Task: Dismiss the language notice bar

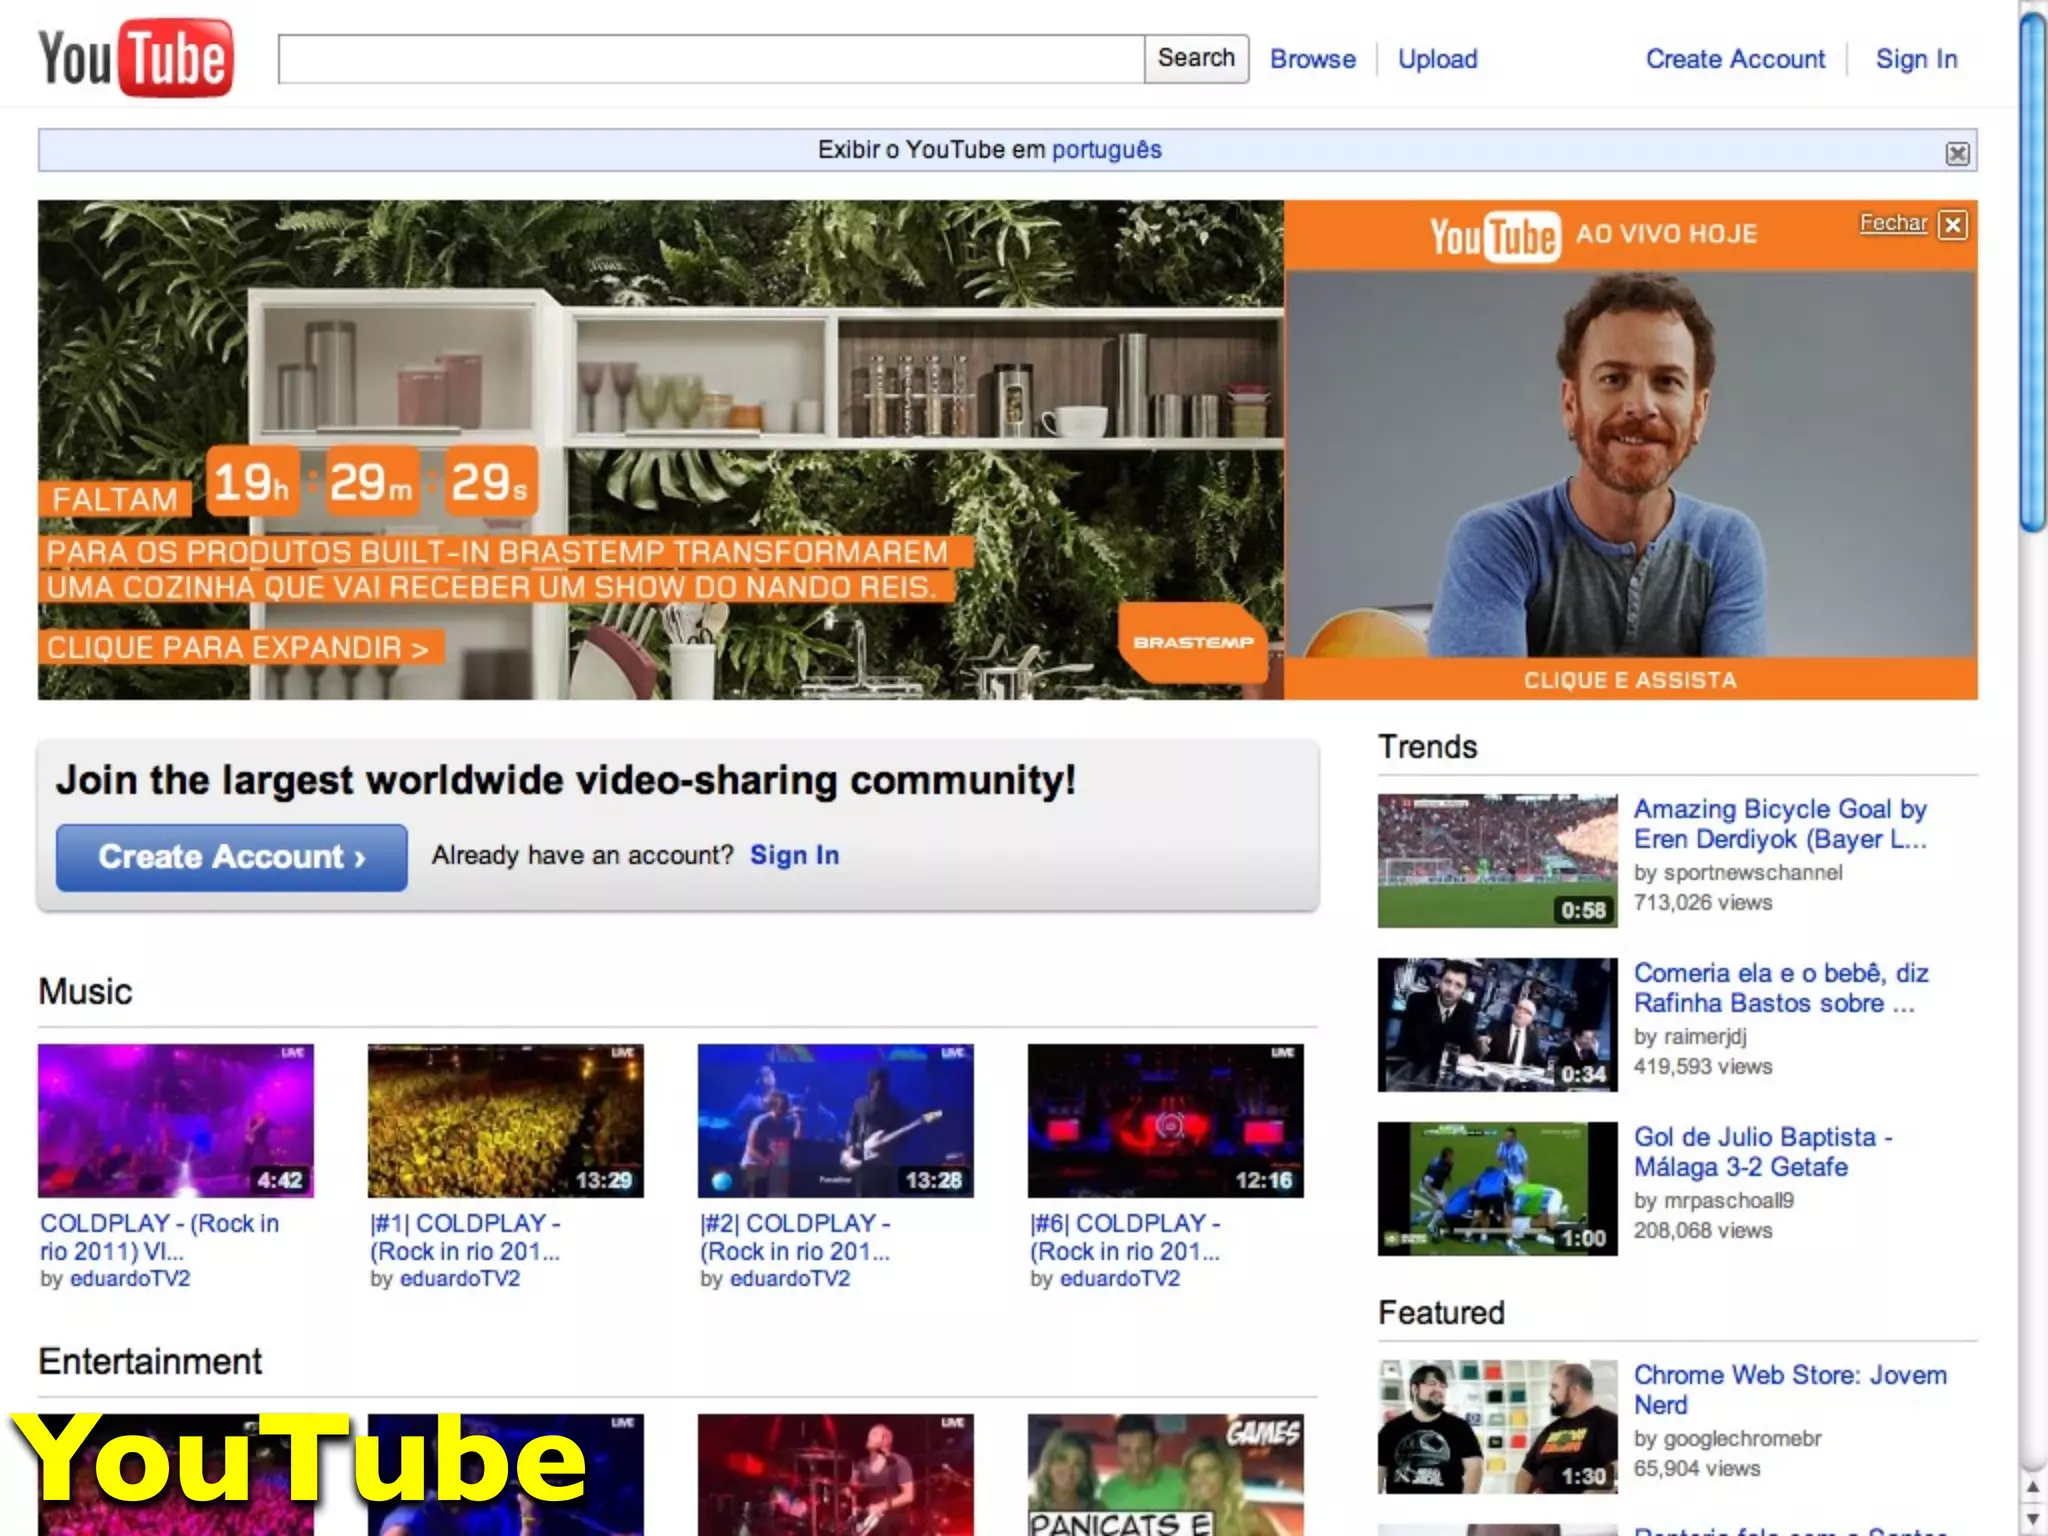Action: pos(1957,153)
